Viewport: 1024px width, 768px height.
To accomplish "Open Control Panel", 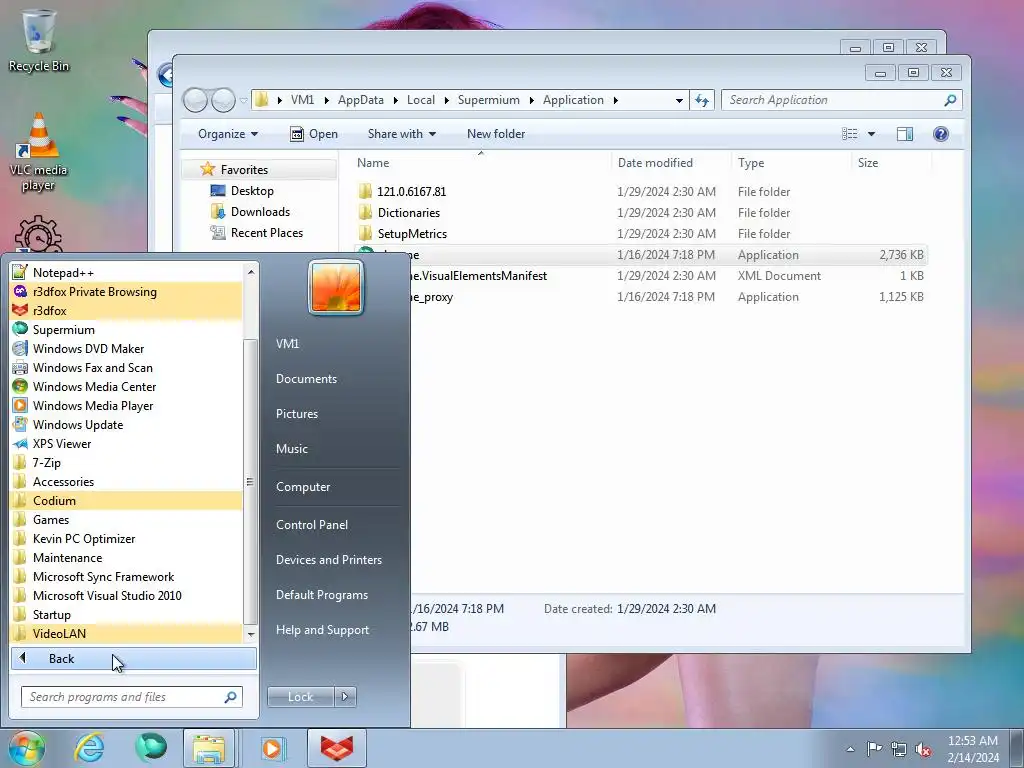I will click(x=312, y=524).
